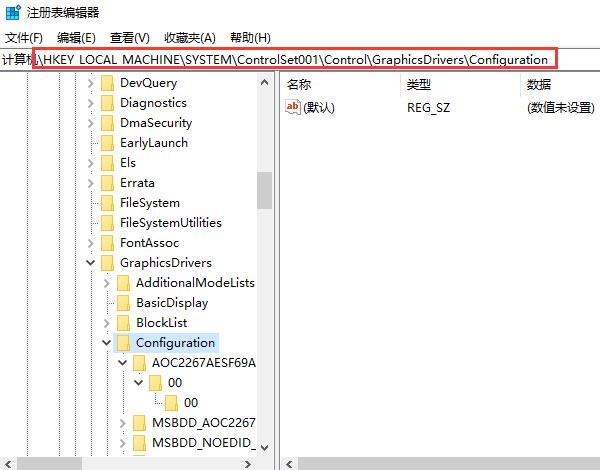
Task: Expand the MSBDD_NOEDID_ key
Action: [122, 443]
